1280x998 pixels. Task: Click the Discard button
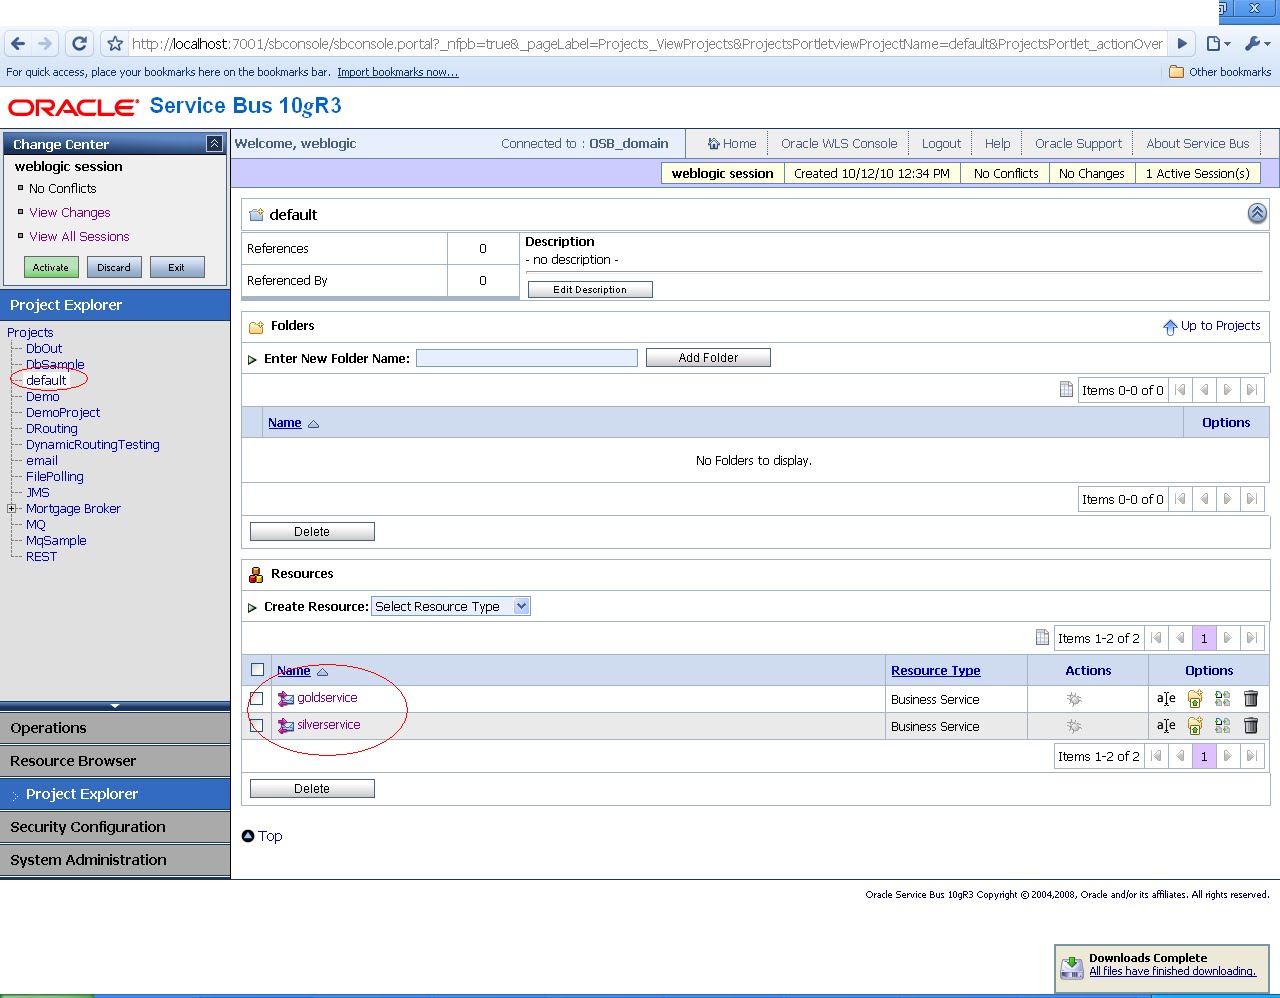click(114, 267)
